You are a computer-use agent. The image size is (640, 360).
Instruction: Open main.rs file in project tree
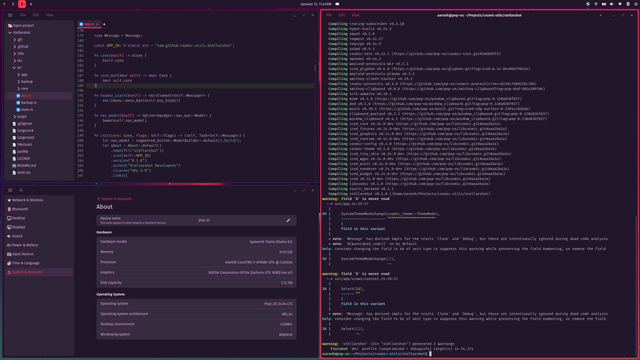(39, 109)
